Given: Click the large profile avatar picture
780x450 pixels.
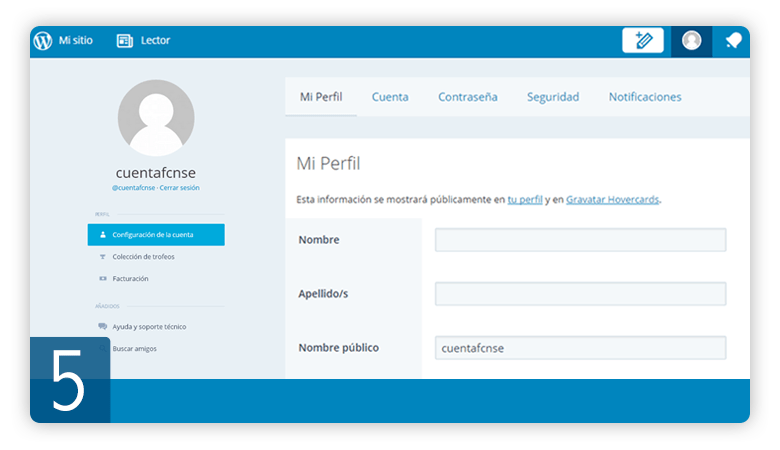Looking at the screenshot, I should point(156,118).
